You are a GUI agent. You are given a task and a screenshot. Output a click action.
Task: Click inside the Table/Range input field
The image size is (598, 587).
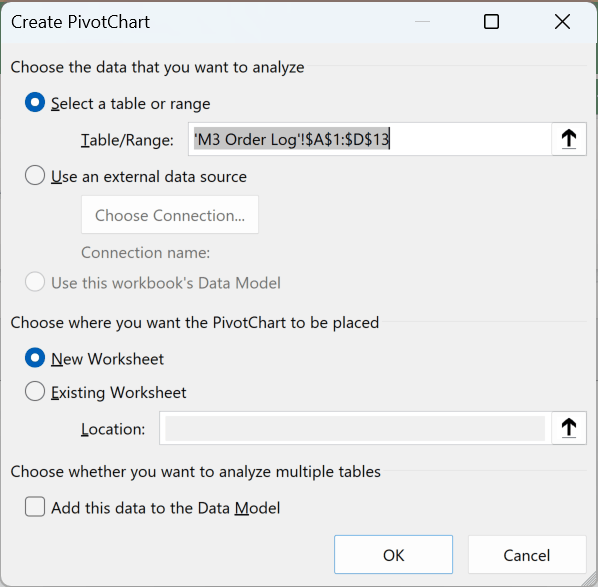tap(370, 139)
